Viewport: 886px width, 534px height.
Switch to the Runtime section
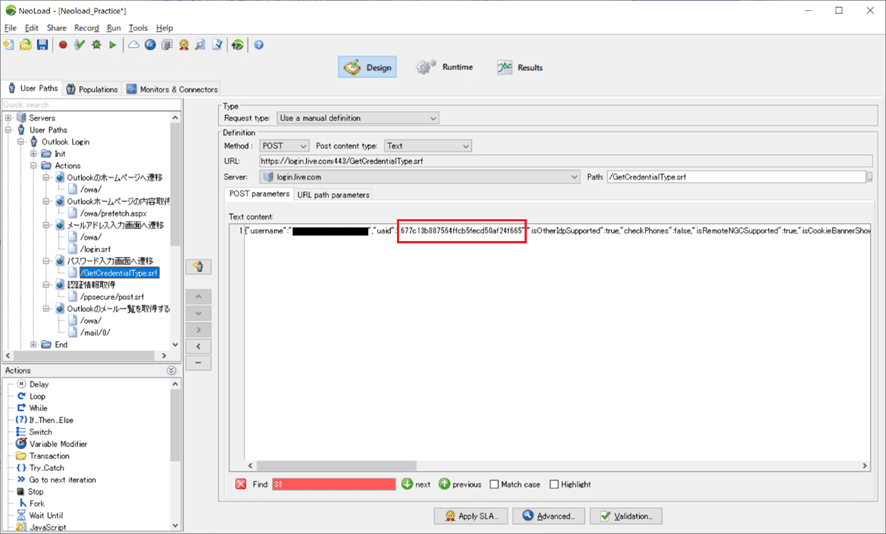point(445,67)
